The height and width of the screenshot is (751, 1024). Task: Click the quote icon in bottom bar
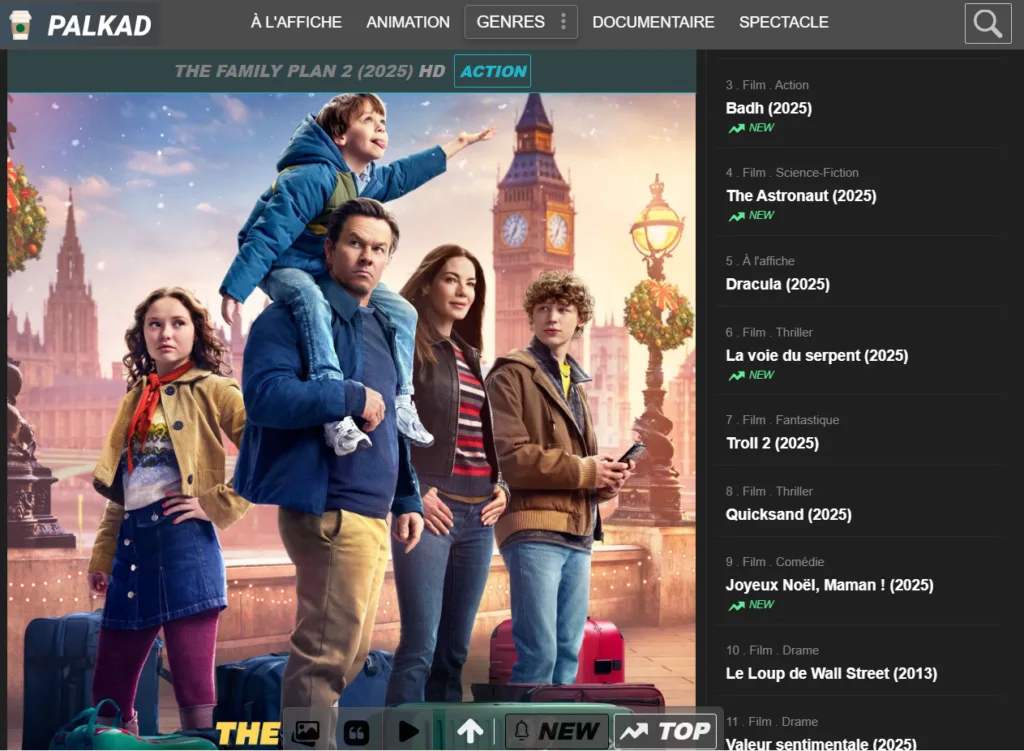pyautogui.click(x=356, y=732)
